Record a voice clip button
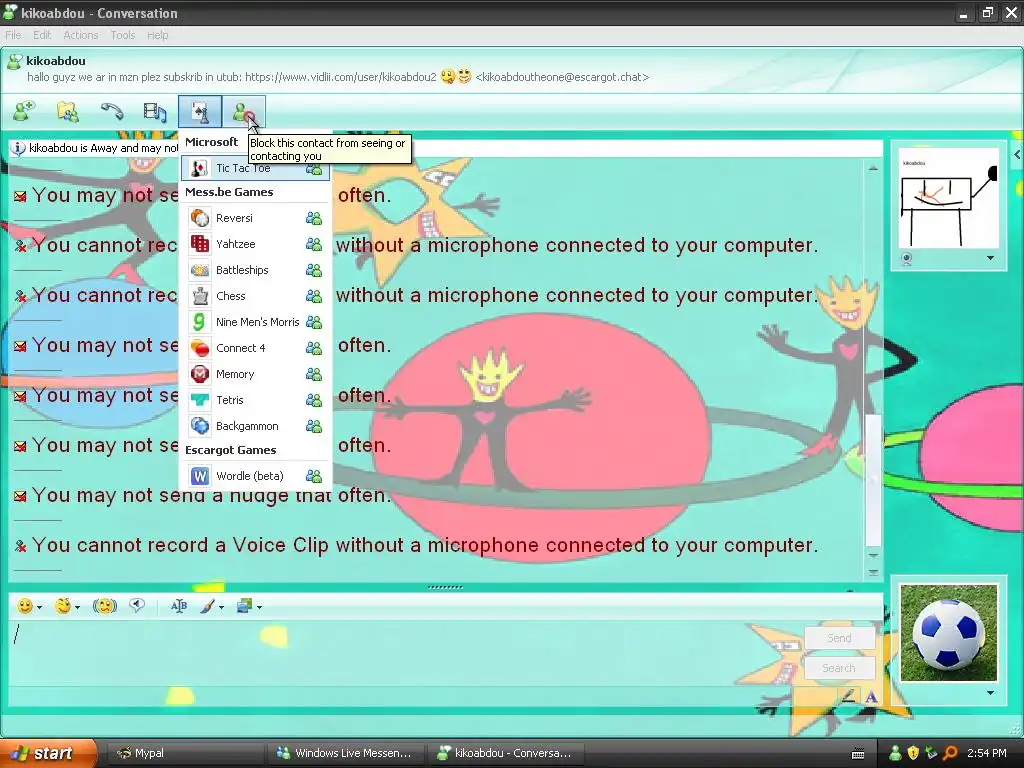The image size is (1024, 768). pos(136,606)
